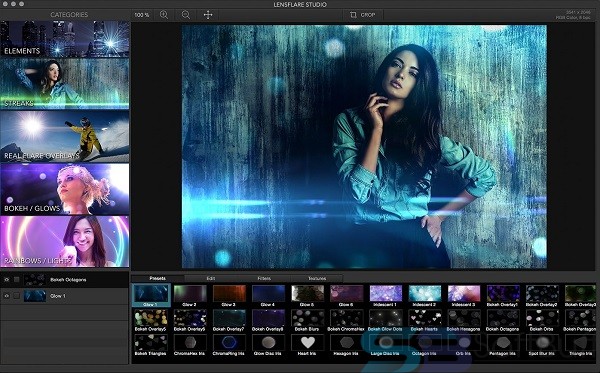Apply the Bokeh Overlay8 preset

pyautogui.click(x=268, y=320)
